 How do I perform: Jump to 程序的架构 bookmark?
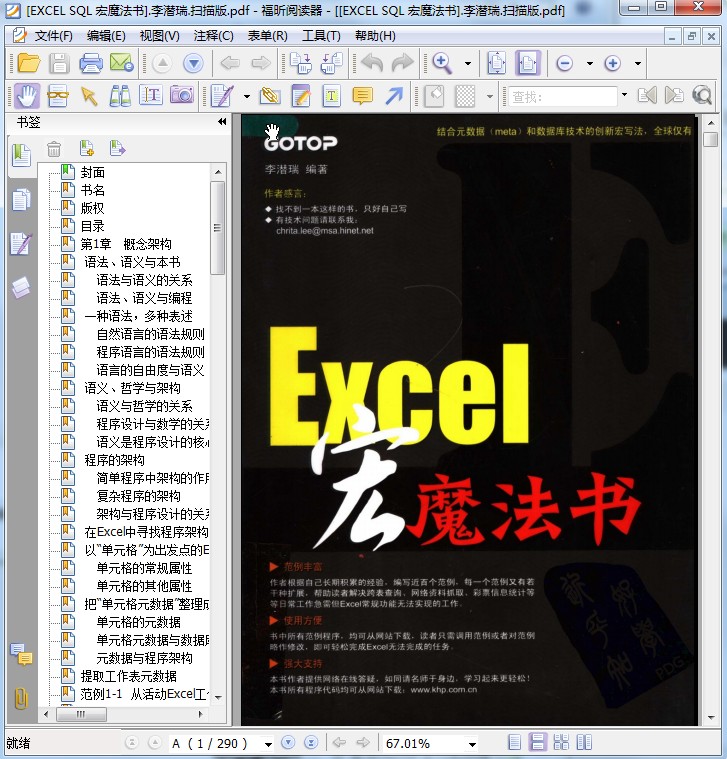click(x=114, y=460)
